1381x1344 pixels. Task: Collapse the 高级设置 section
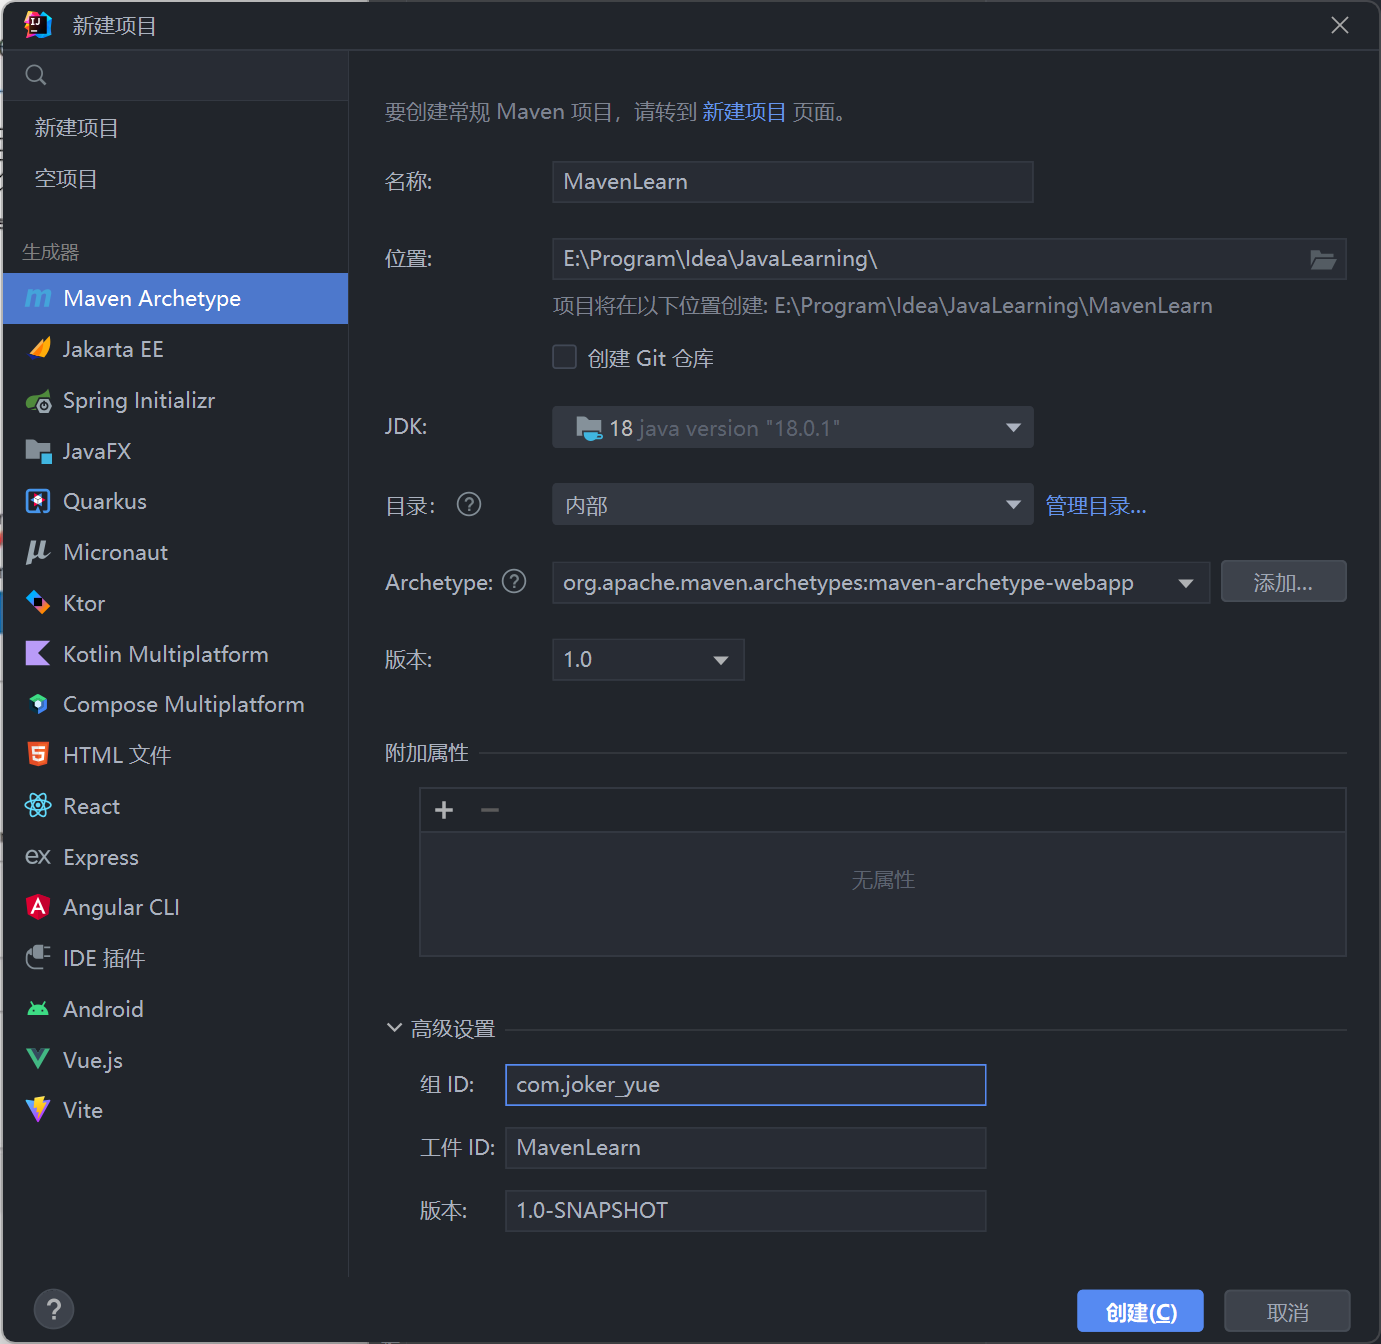394,1028
